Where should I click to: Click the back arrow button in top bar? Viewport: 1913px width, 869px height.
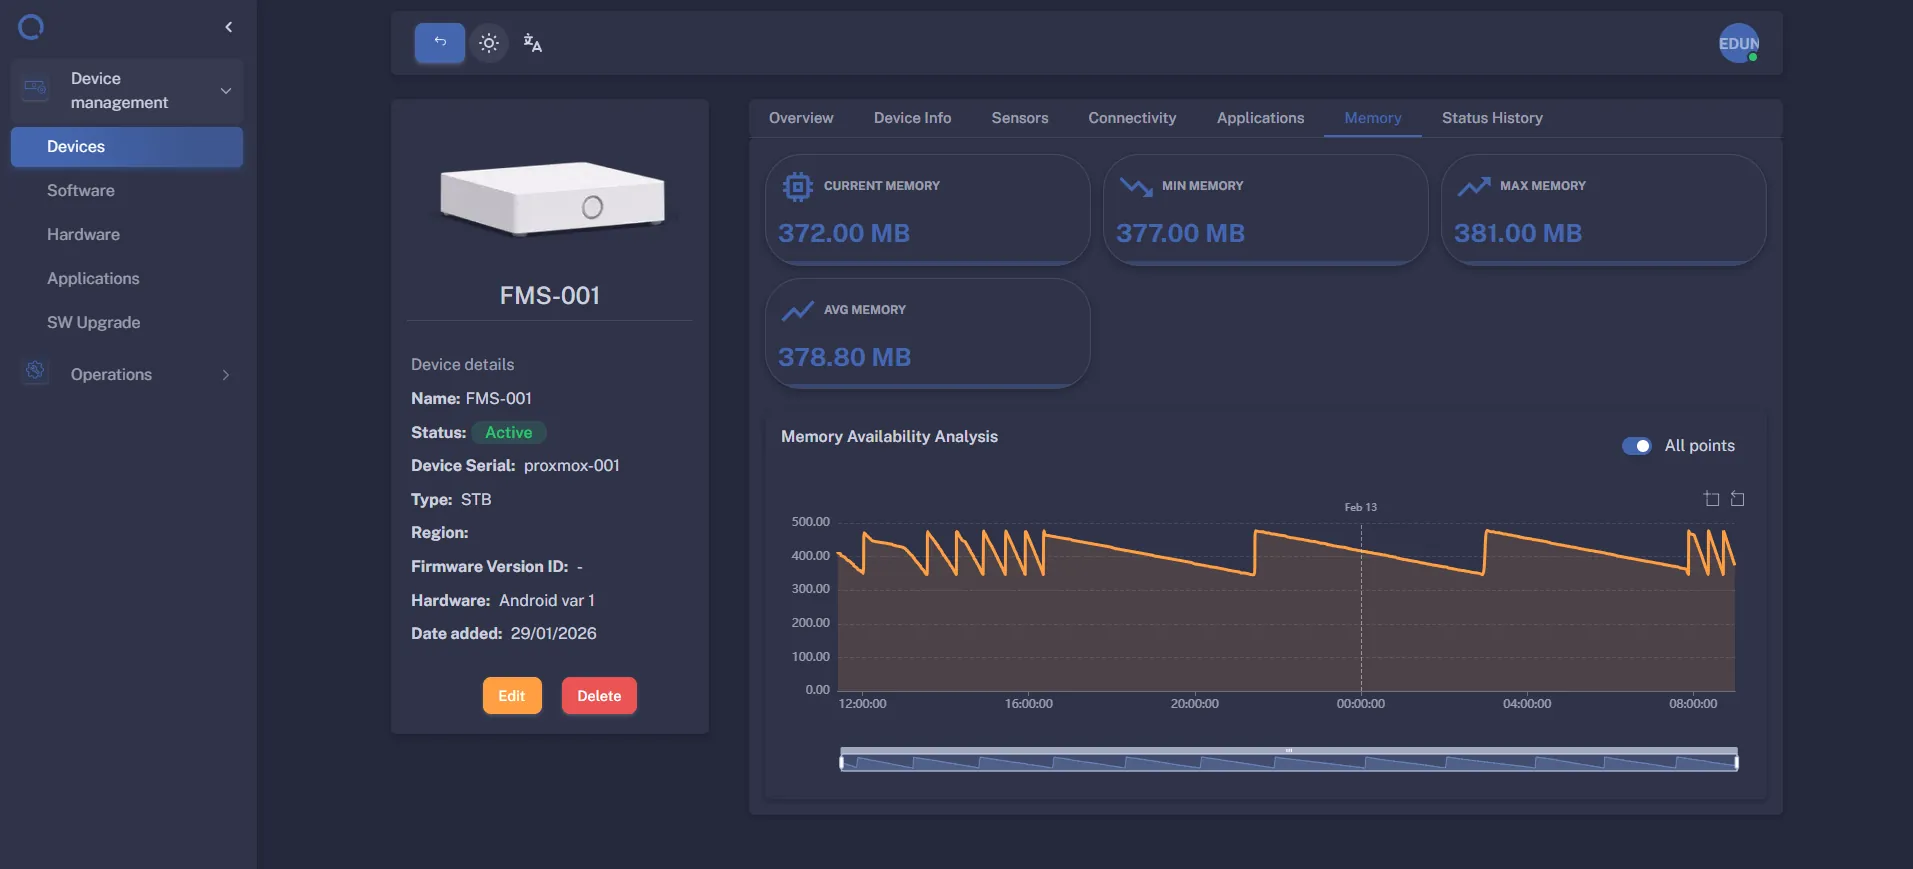click(x=439, y=43)
